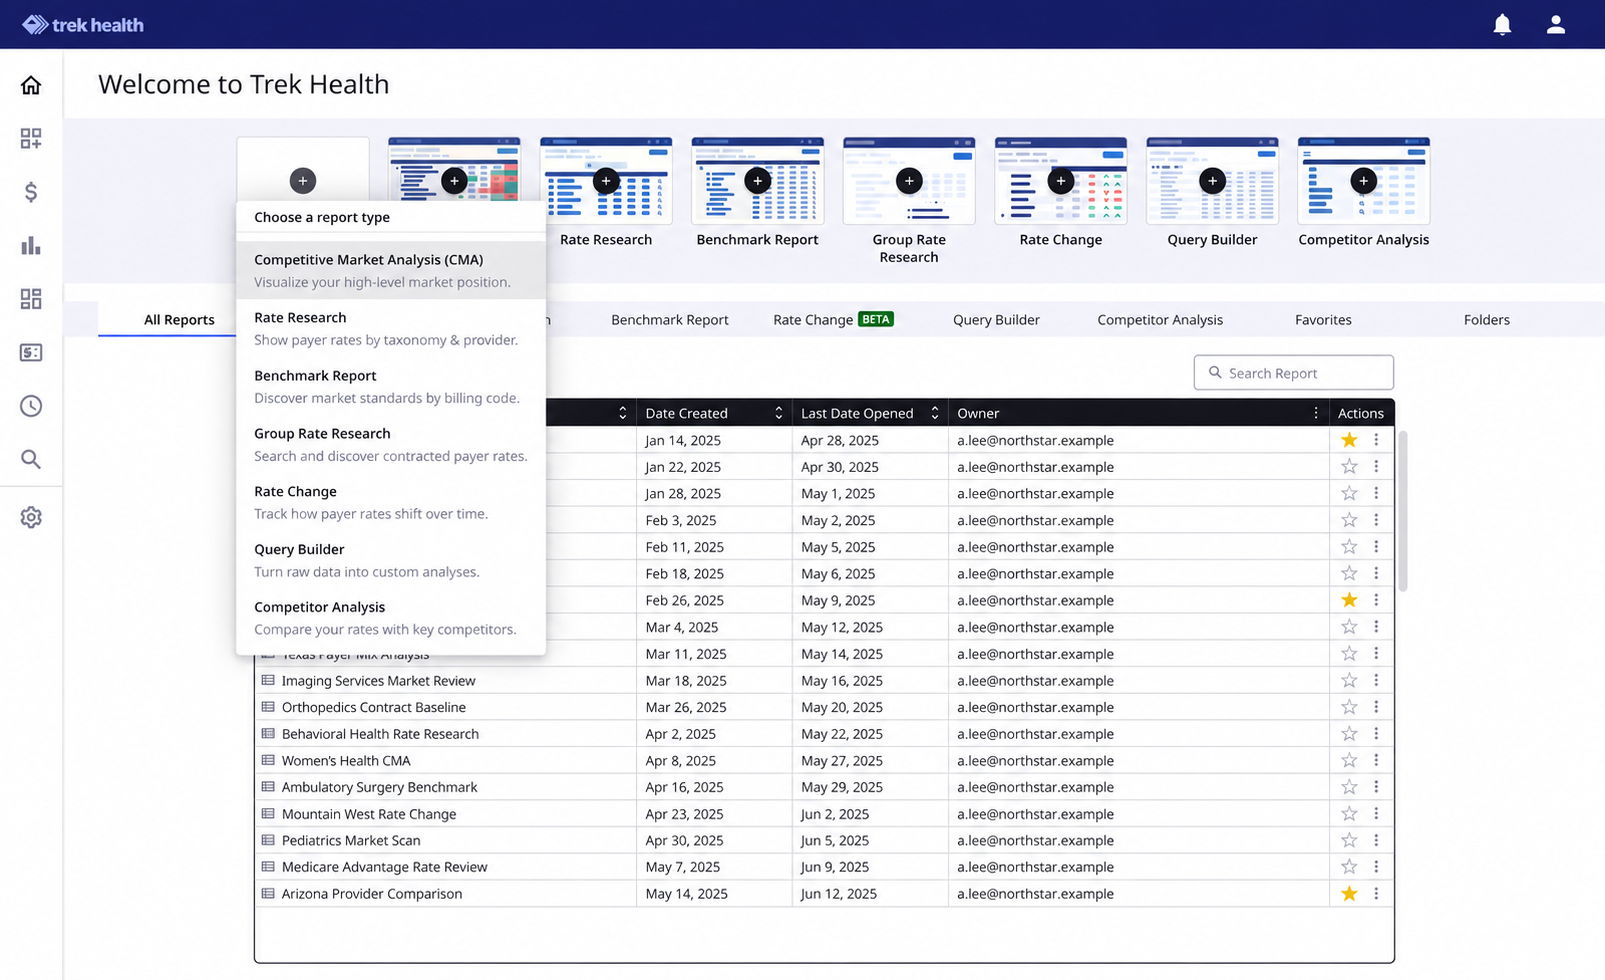1605x980 pixels.
Task: Open dollar sign rates sidebar icon
Action: [x=31, y=192]
